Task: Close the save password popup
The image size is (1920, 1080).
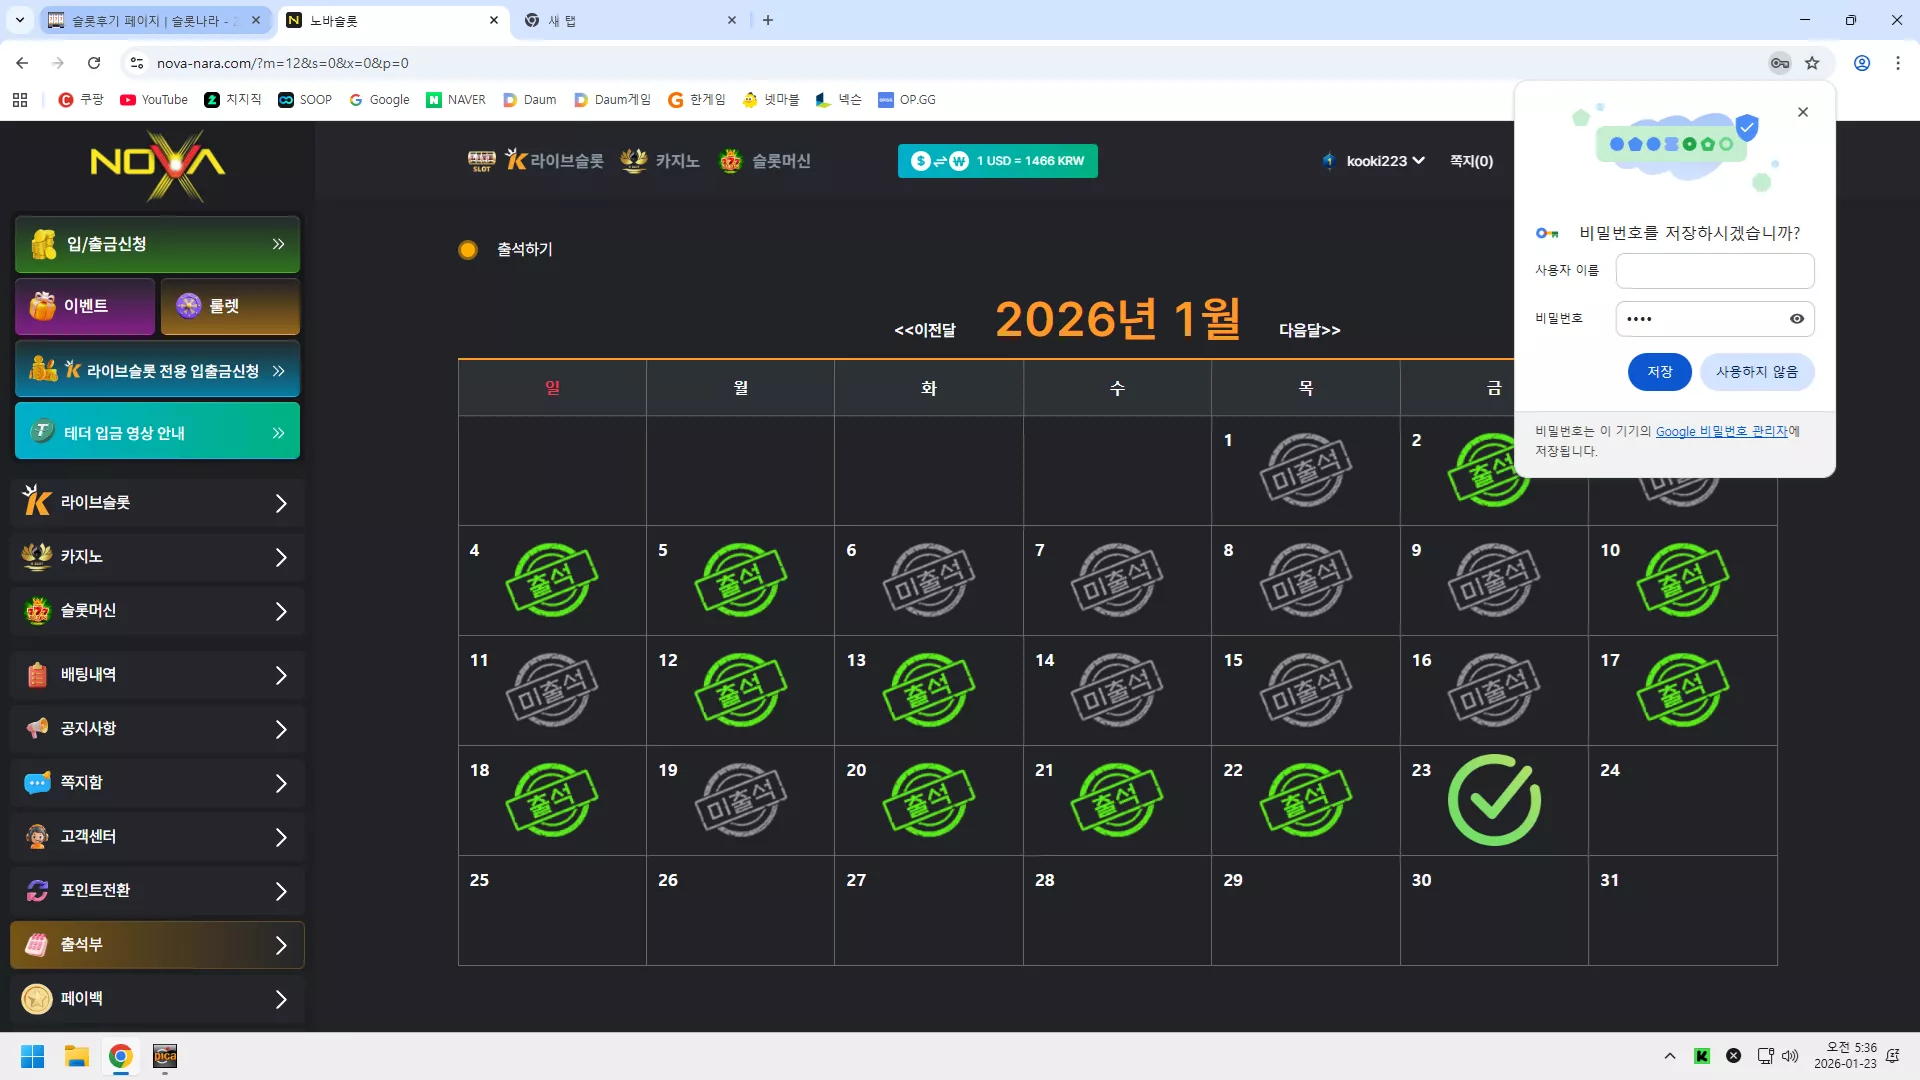Action: point(1803,112)
